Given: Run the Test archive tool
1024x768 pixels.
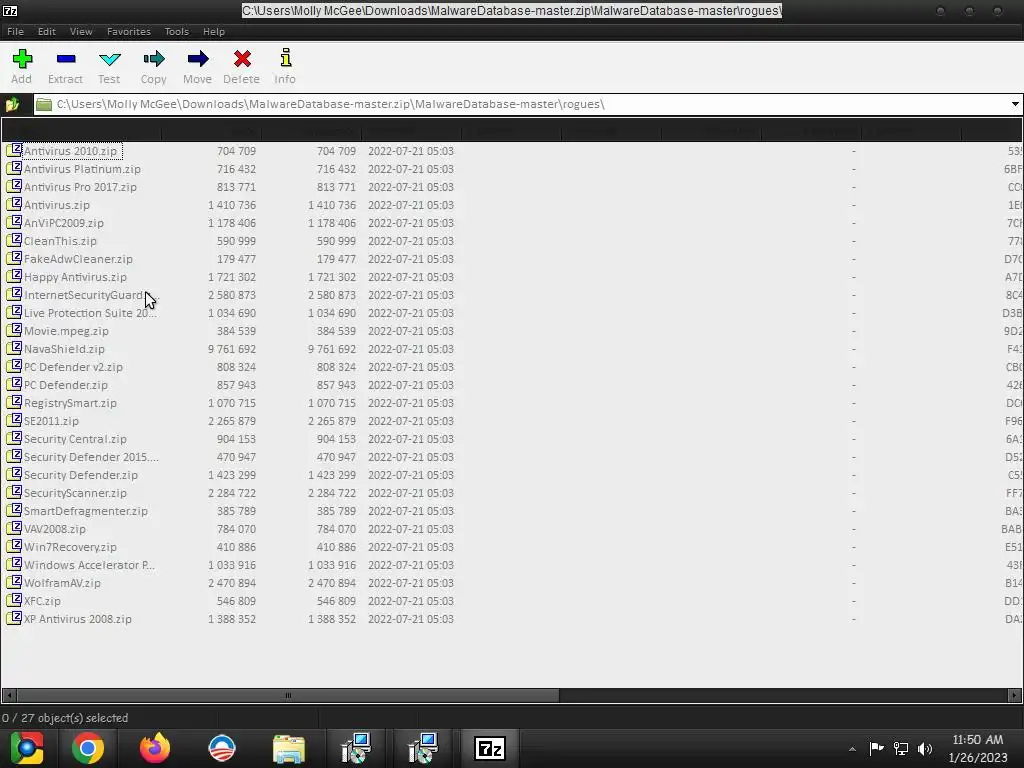Looking at the screenshot, I should 110,59.
